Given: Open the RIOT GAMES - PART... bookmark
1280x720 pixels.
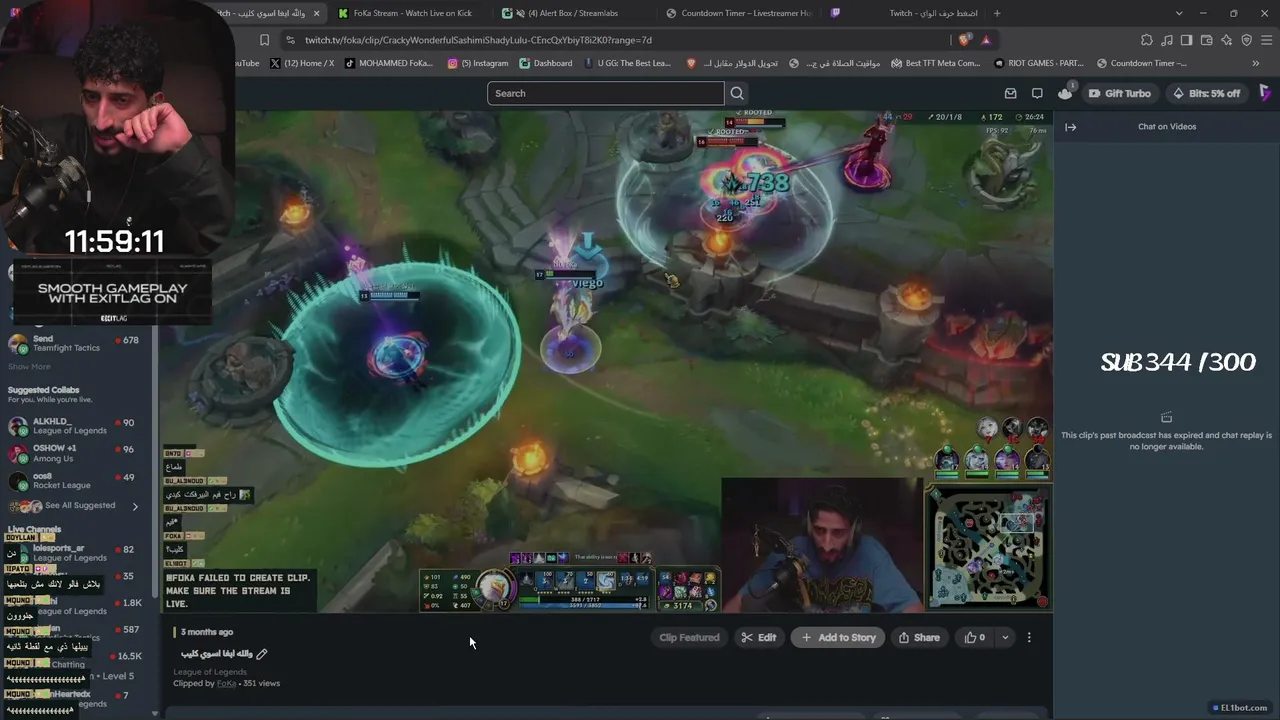Looking at the screenshot, I should pos(1040,63).
